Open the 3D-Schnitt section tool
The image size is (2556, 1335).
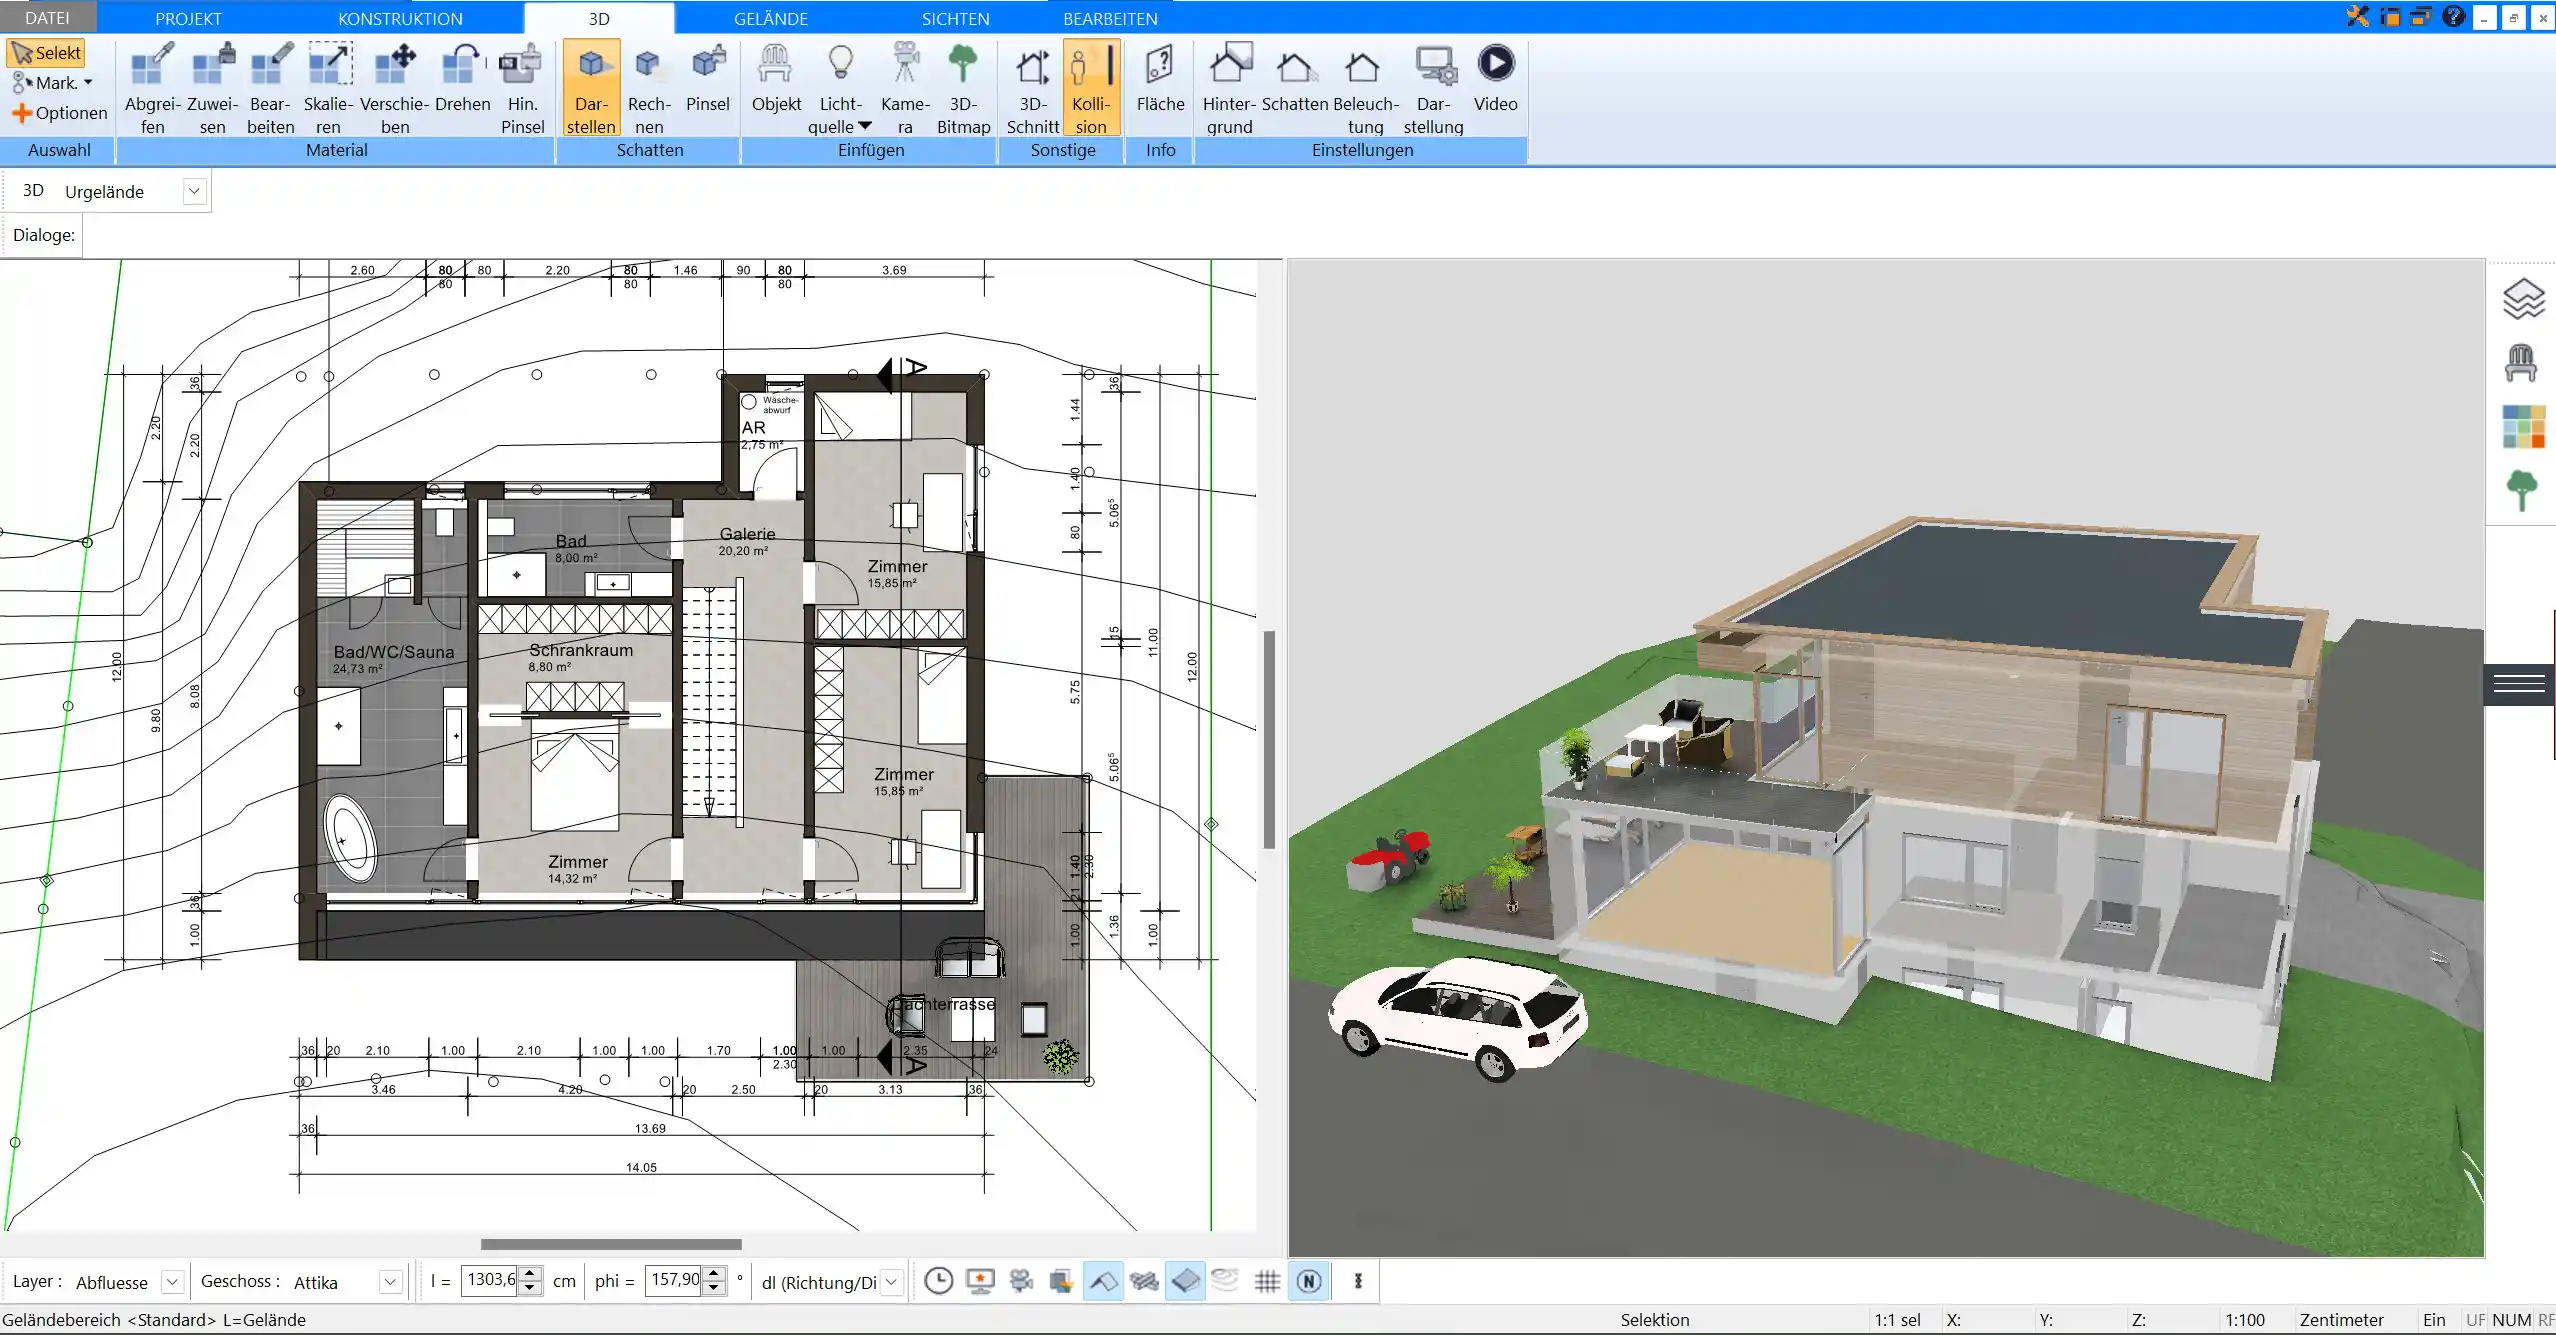[1032, 88]
